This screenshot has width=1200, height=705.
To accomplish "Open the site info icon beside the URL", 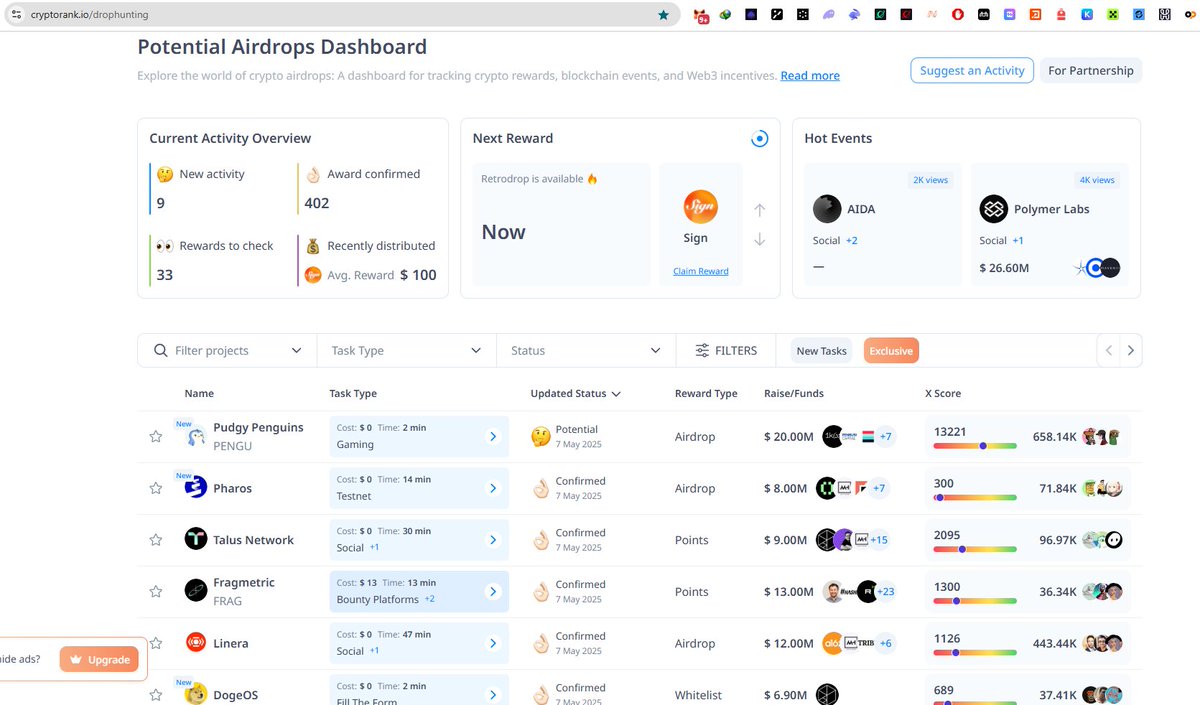I will 15,15.
